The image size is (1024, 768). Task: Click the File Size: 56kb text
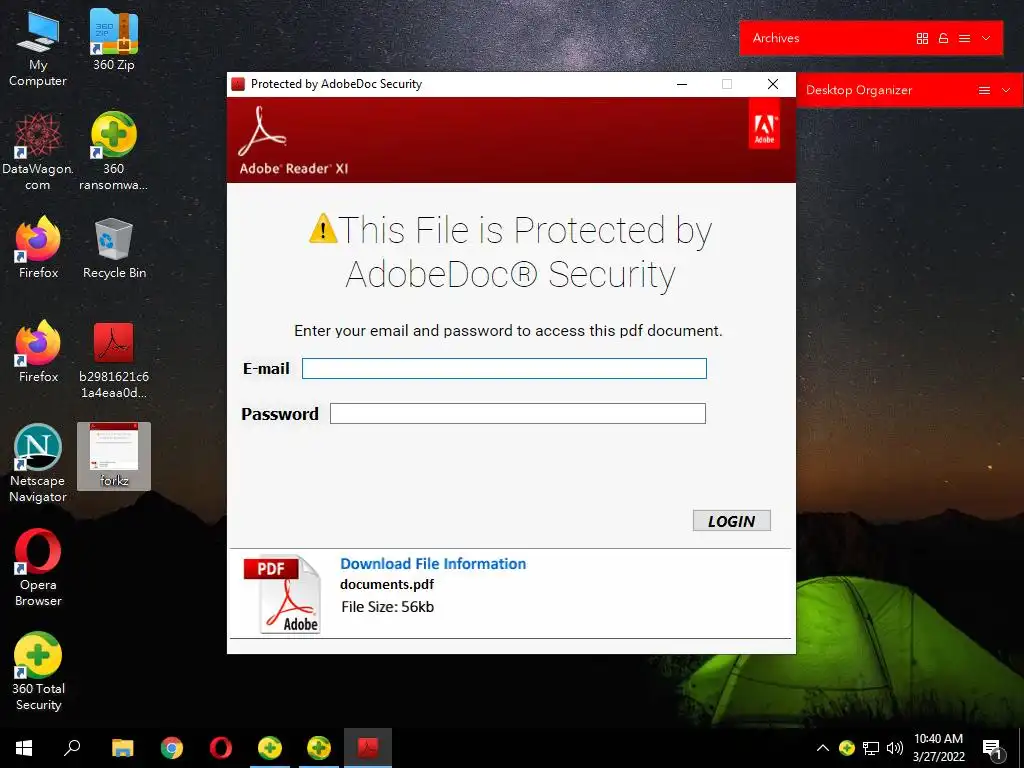point(387,607)
